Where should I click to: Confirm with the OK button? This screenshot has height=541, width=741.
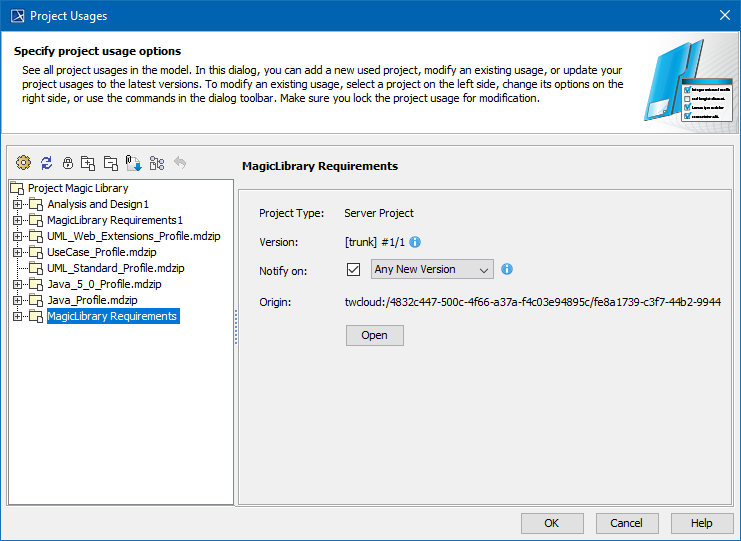[x=551, y=523]
